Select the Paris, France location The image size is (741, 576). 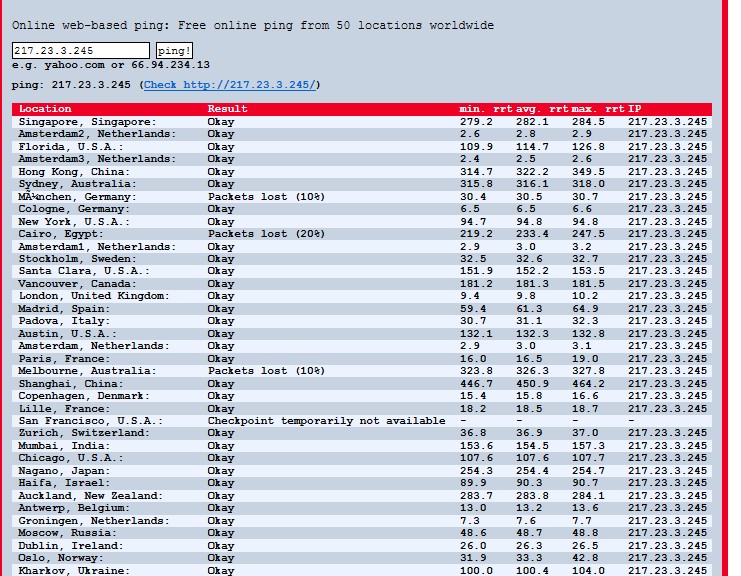(64, 359)
